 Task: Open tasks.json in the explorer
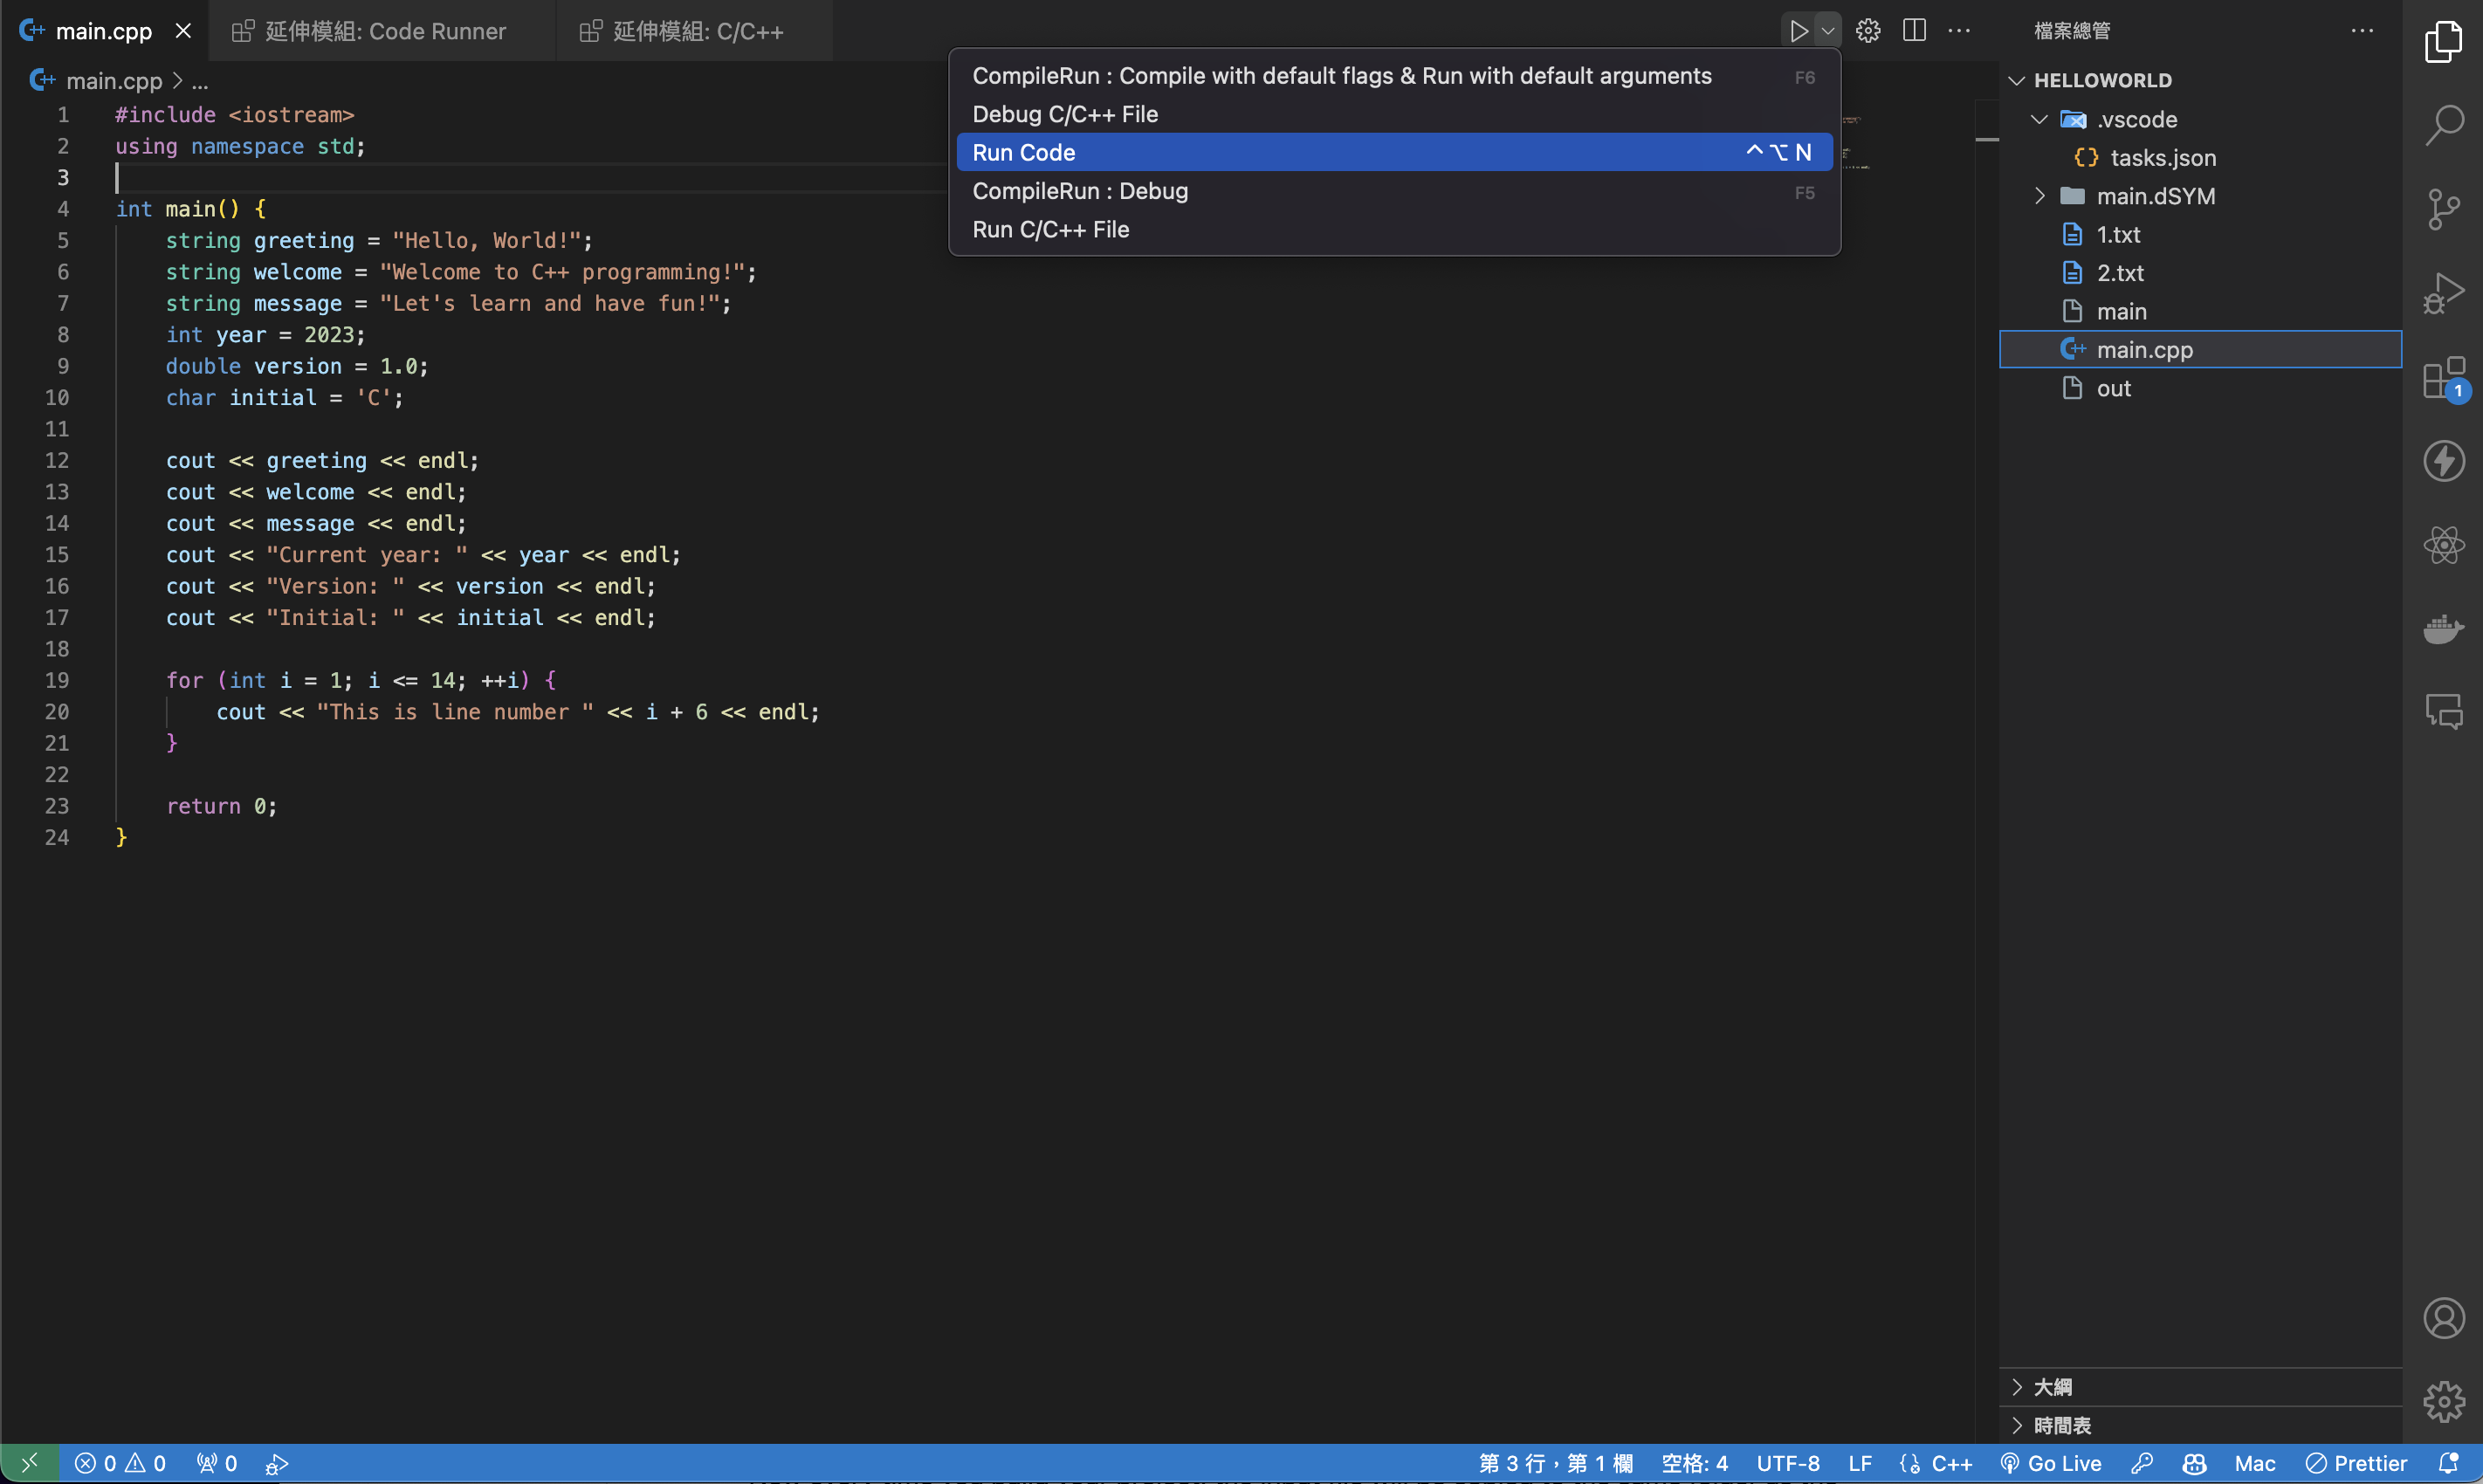pyautogui.click(x=2200, y=158)
